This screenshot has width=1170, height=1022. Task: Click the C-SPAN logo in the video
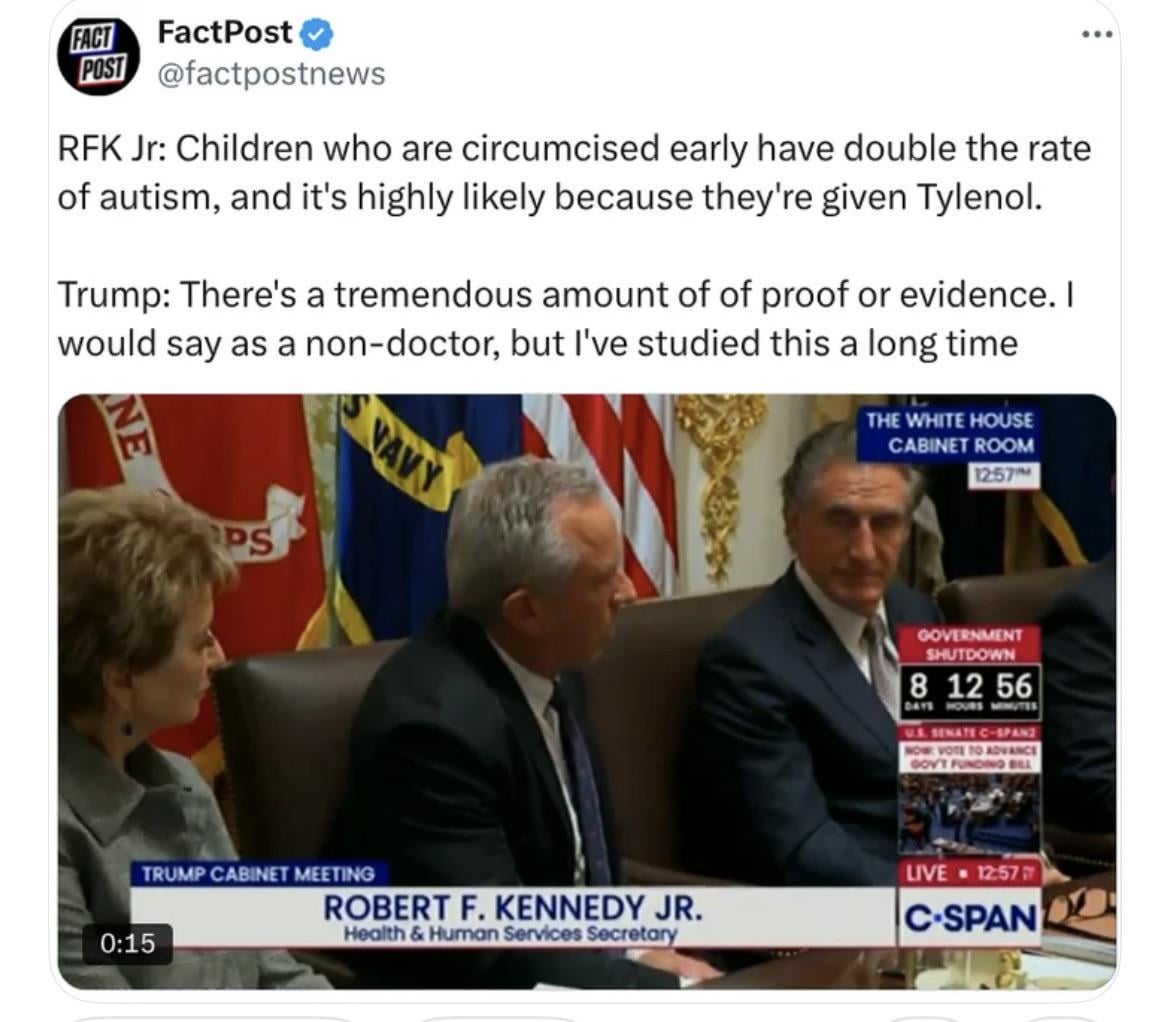[x=969, y=918]
